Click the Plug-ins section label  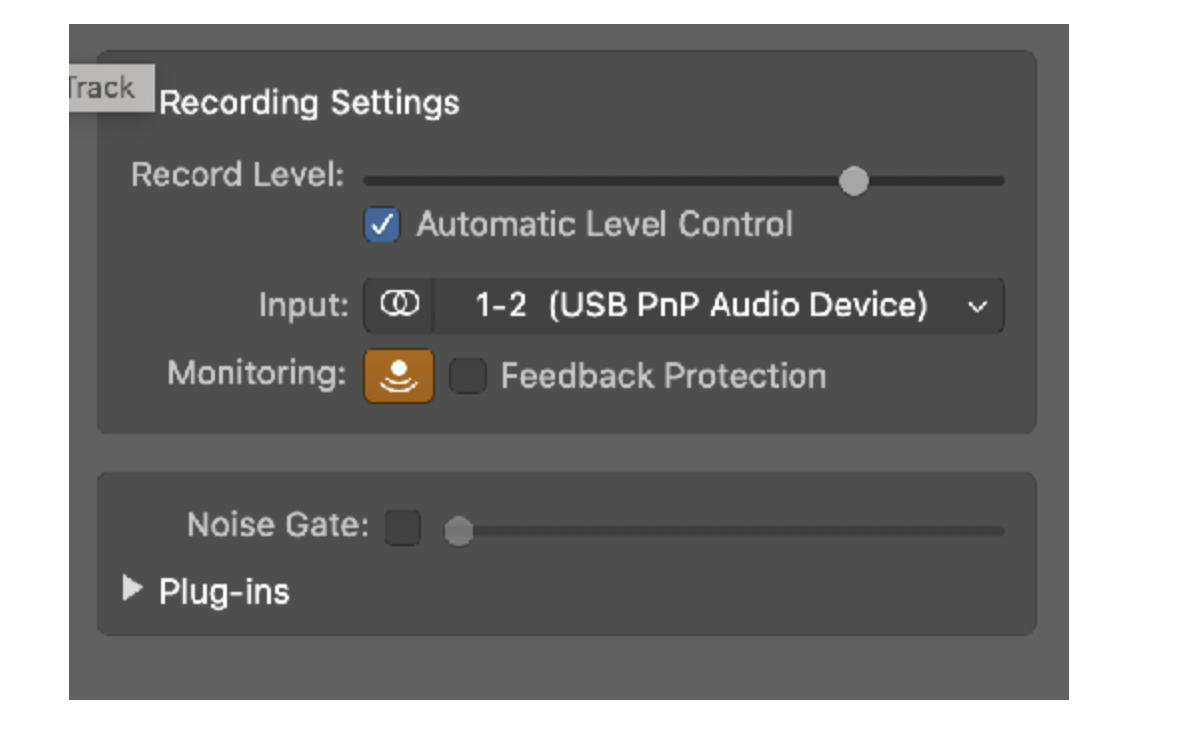[224, 591]
